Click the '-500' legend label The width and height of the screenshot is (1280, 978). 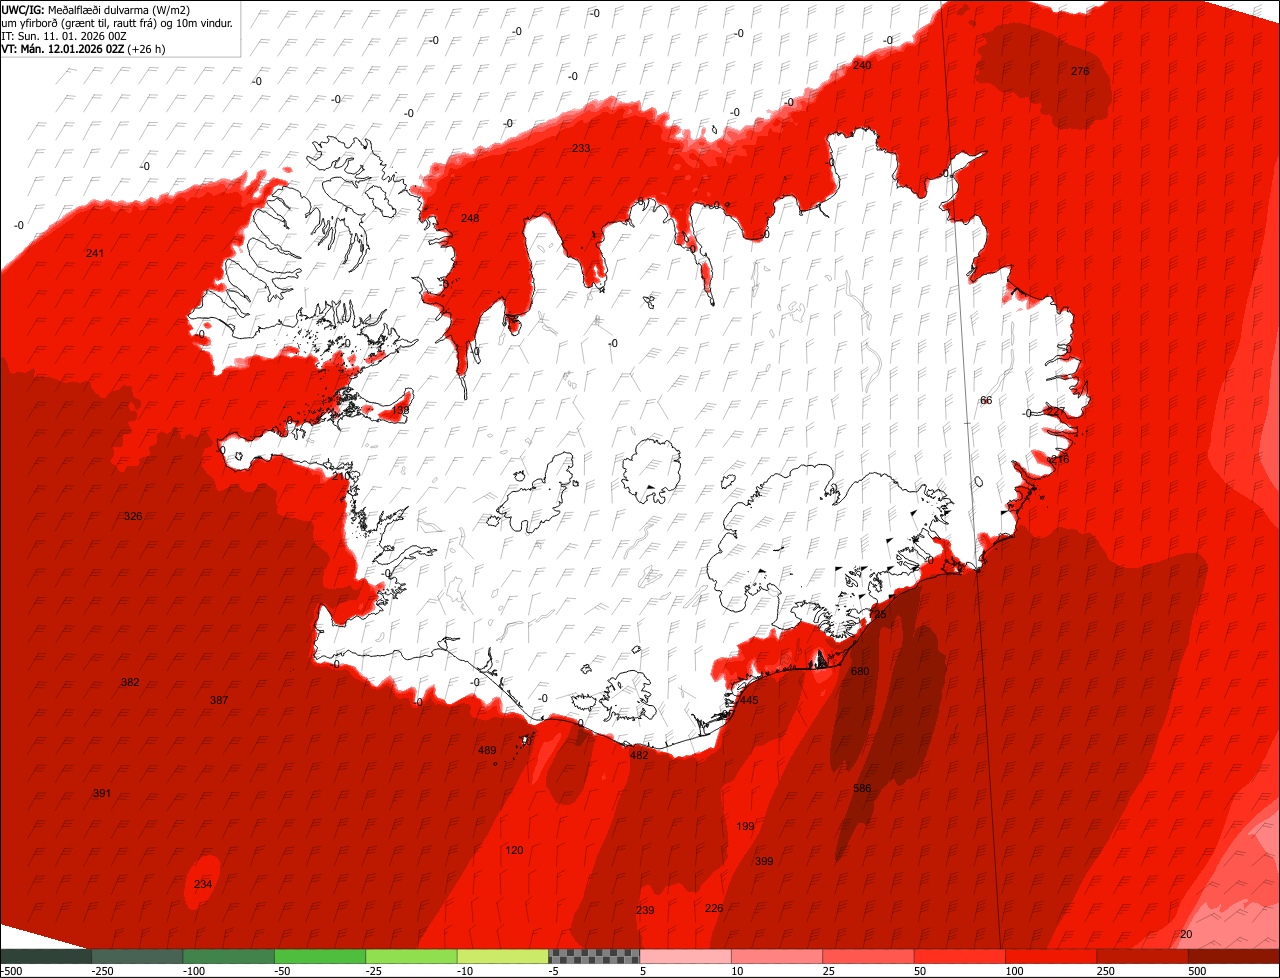12,970
